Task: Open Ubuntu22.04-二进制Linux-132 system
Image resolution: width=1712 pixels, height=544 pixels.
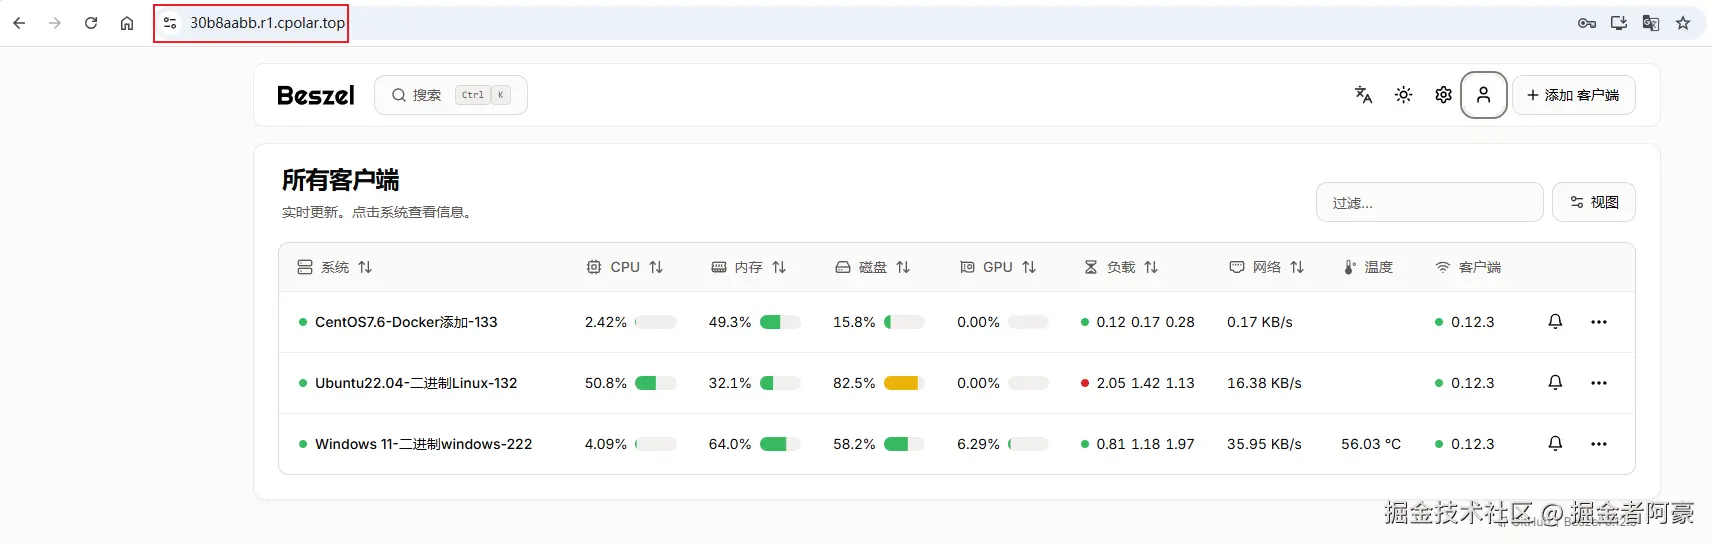Action: point(416,383)
